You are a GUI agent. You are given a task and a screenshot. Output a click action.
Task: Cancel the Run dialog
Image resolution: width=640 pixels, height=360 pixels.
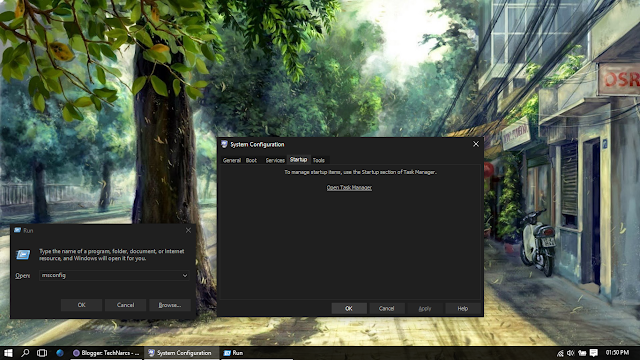pyautogui.click(x=125, y=305)
